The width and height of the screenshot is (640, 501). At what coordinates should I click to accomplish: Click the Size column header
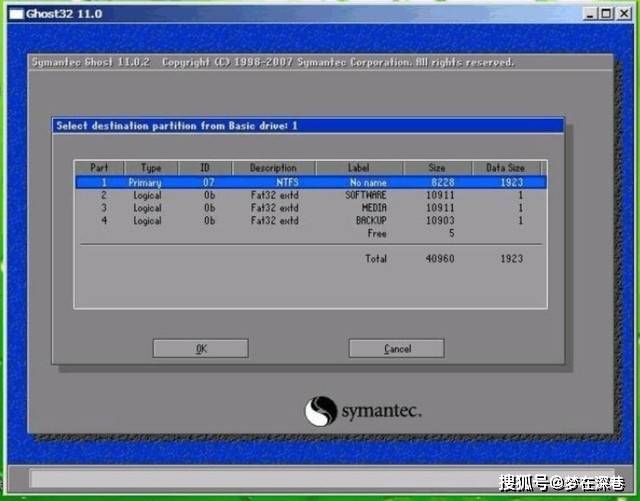pyautogui.click(x=437, y=168)
